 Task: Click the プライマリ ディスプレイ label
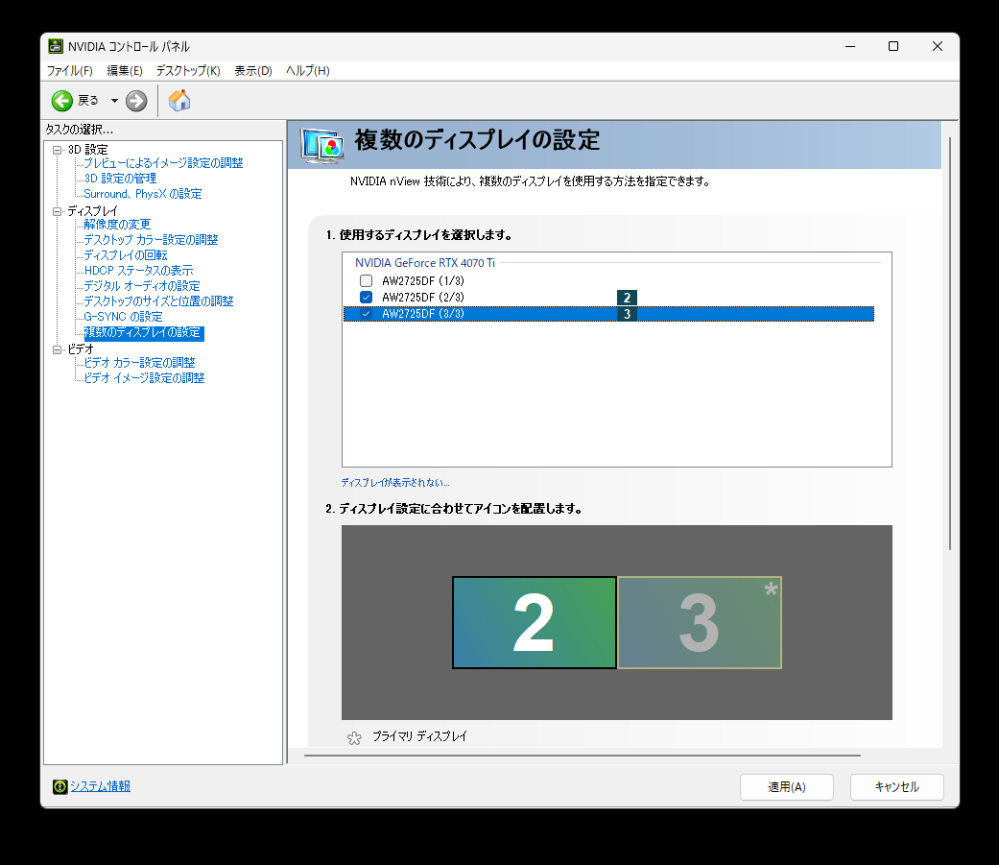tap(419, 736)
